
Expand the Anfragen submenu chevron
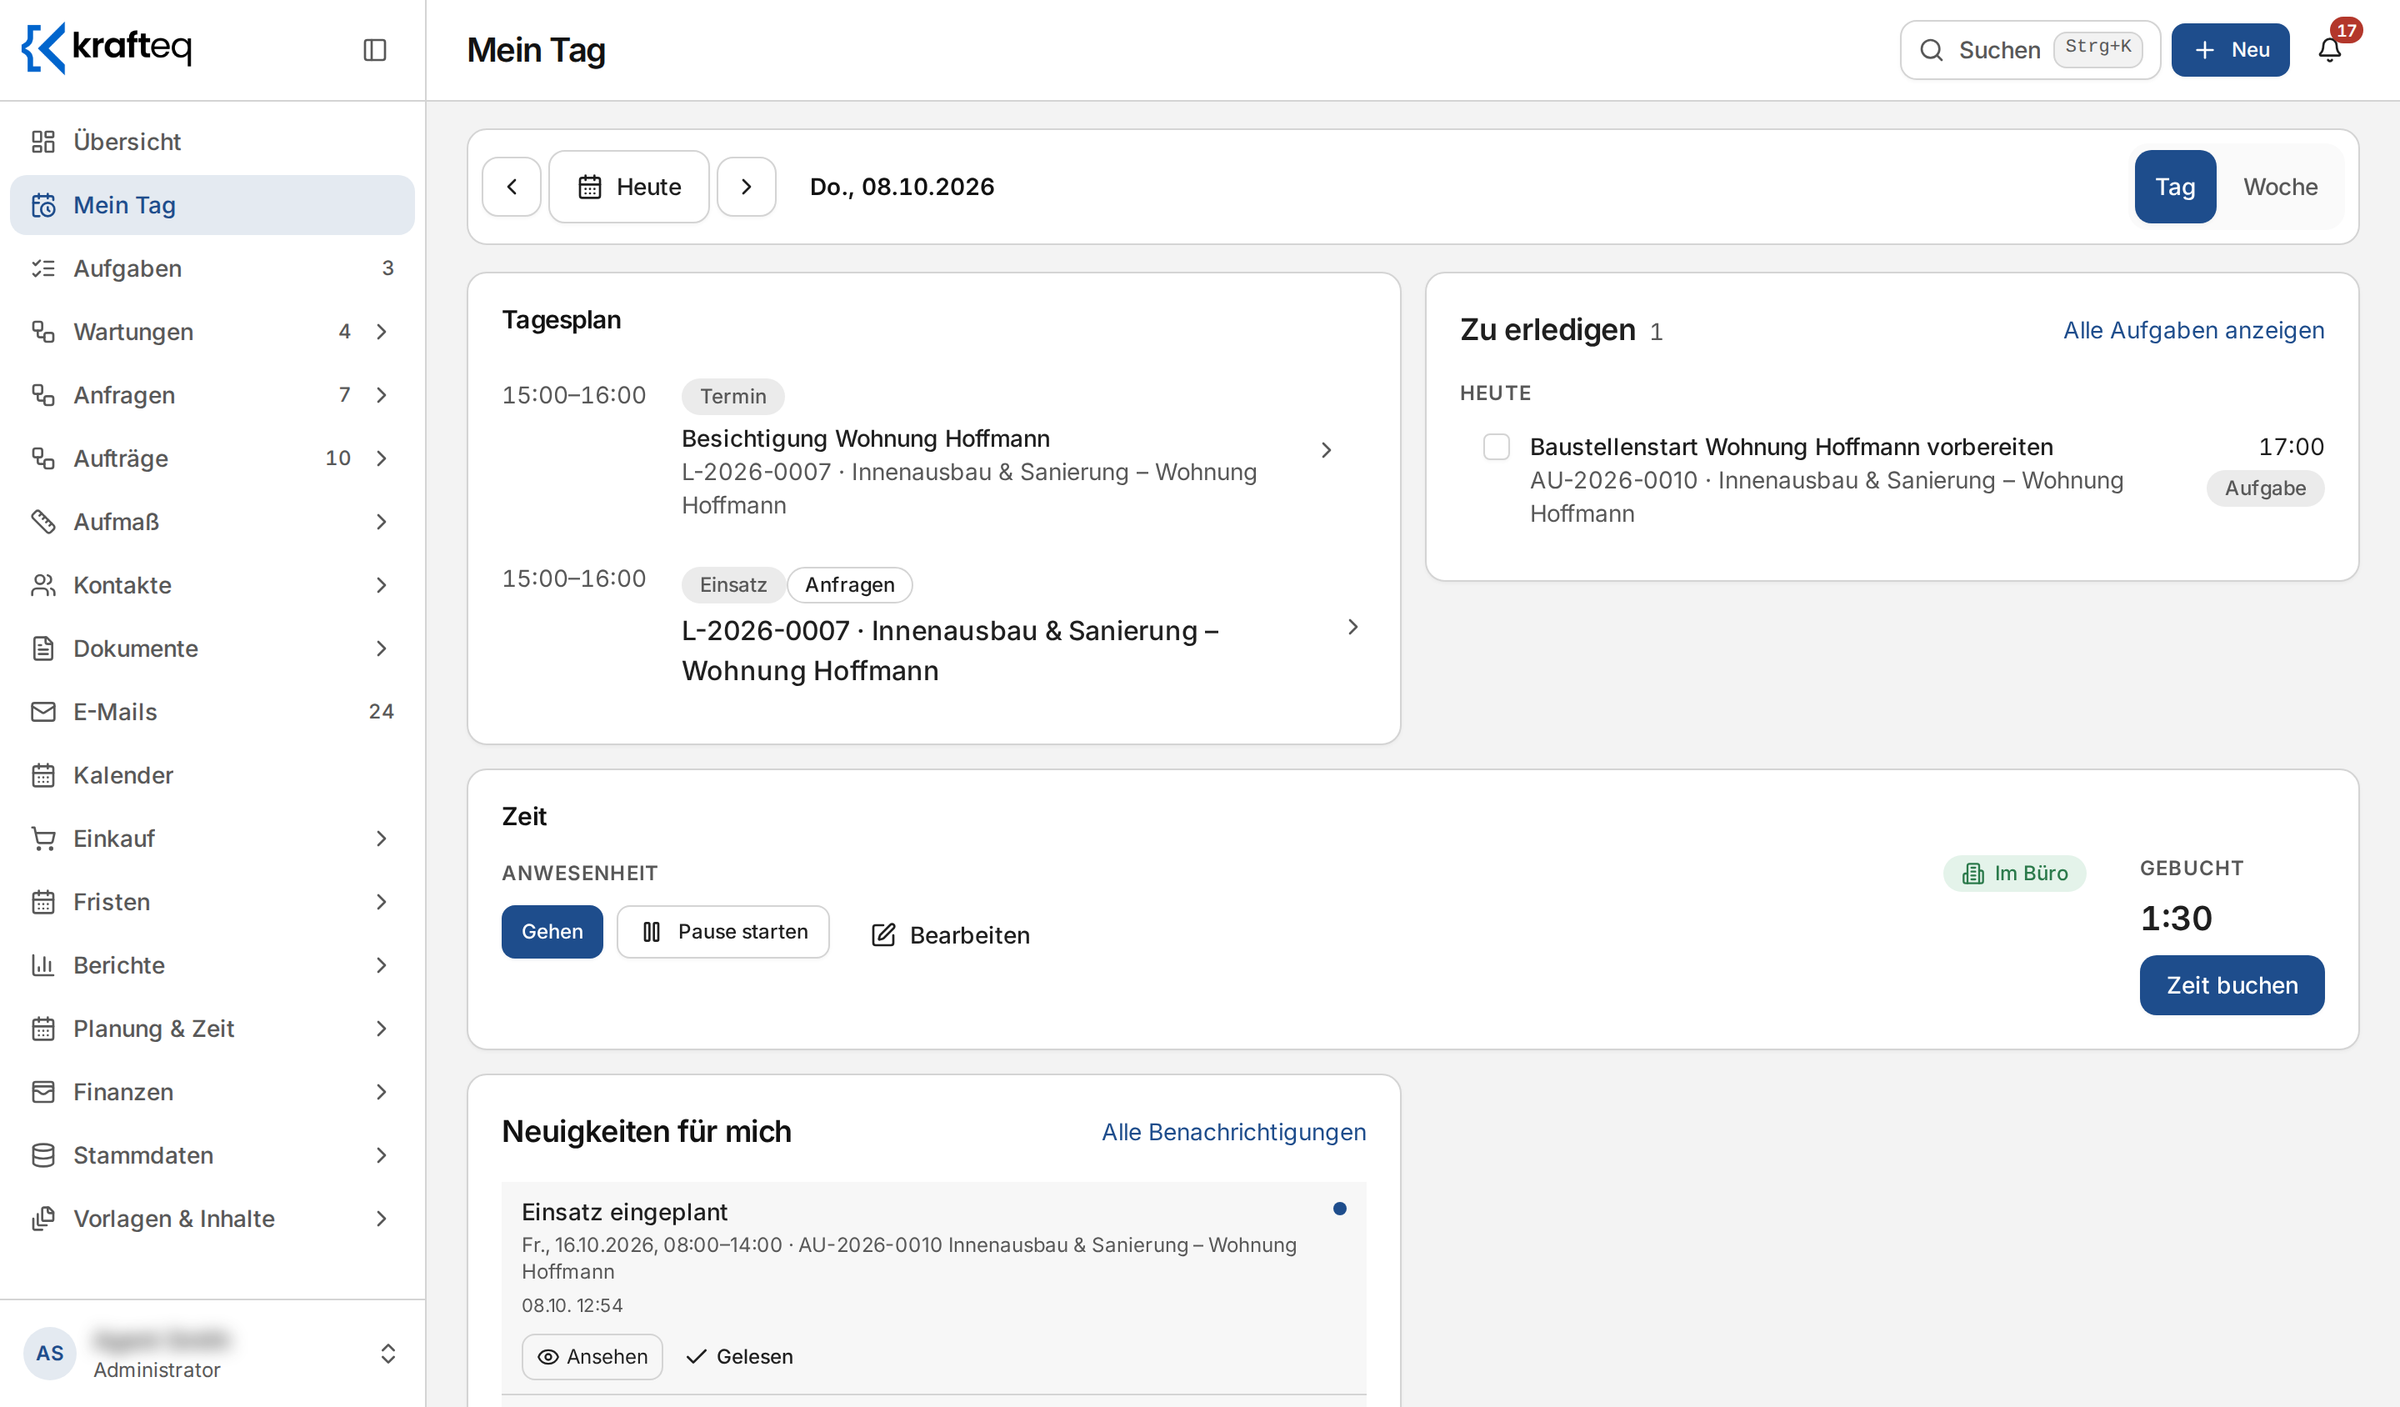tap(381, 395)
